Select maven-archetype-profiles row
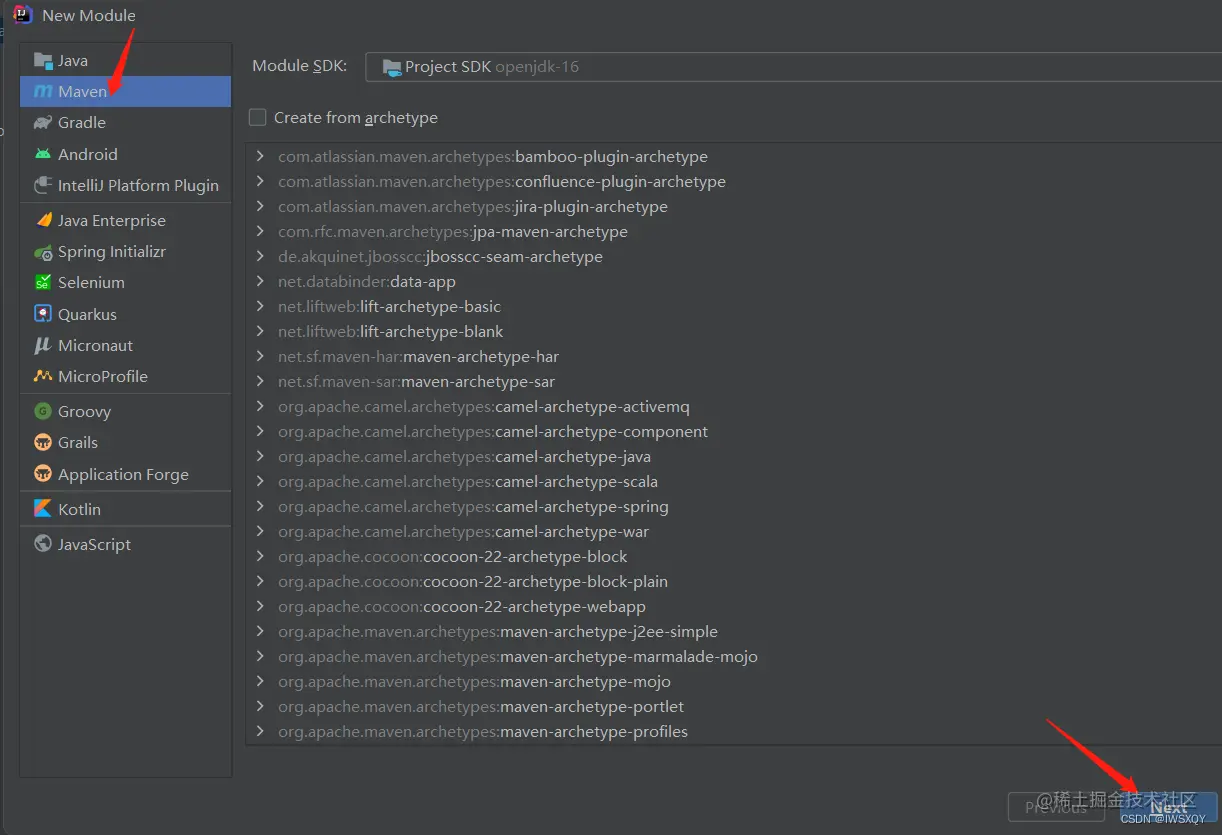 click(733, 731)
